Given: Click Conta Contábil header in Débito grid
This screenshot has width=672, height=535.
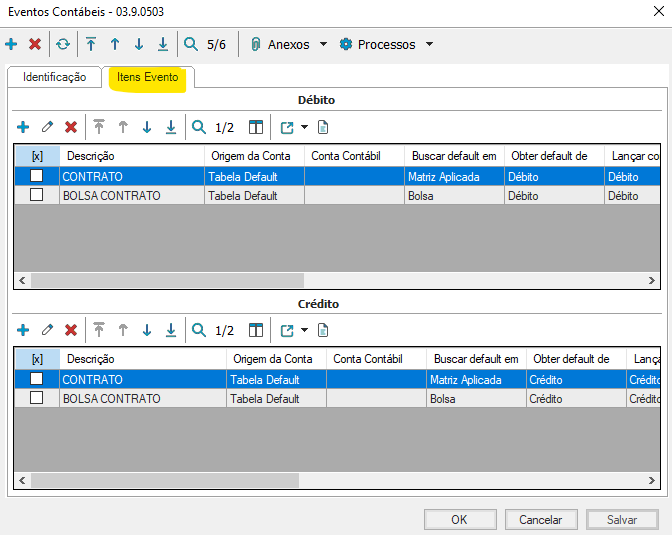Looking at the screenshot, I should (x=354, y=156).
